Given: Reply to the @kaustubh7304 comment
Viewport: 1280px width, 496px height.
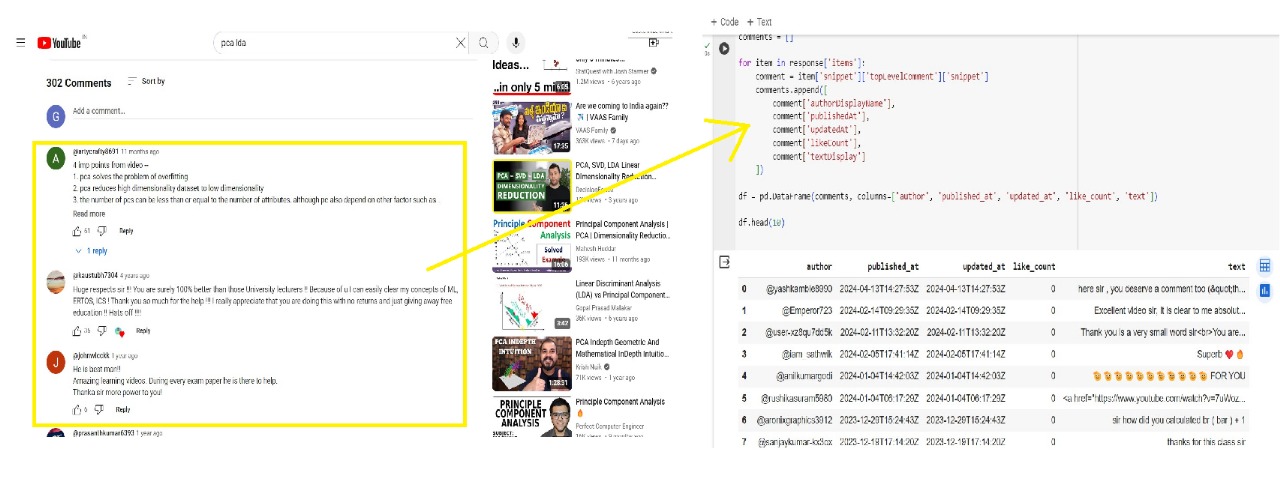Looking at the screenshot, I should (x=144, y=330).
